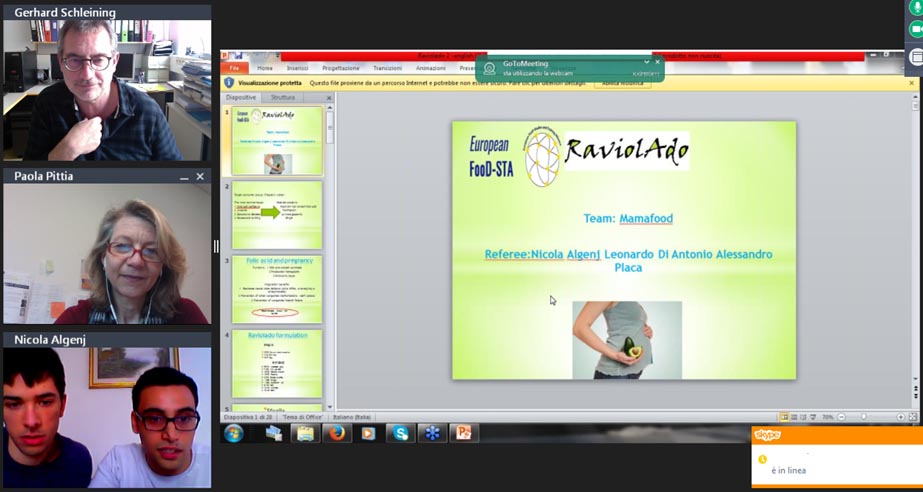
Task: Click the pregnant woman avocado image
Action: 627,340
